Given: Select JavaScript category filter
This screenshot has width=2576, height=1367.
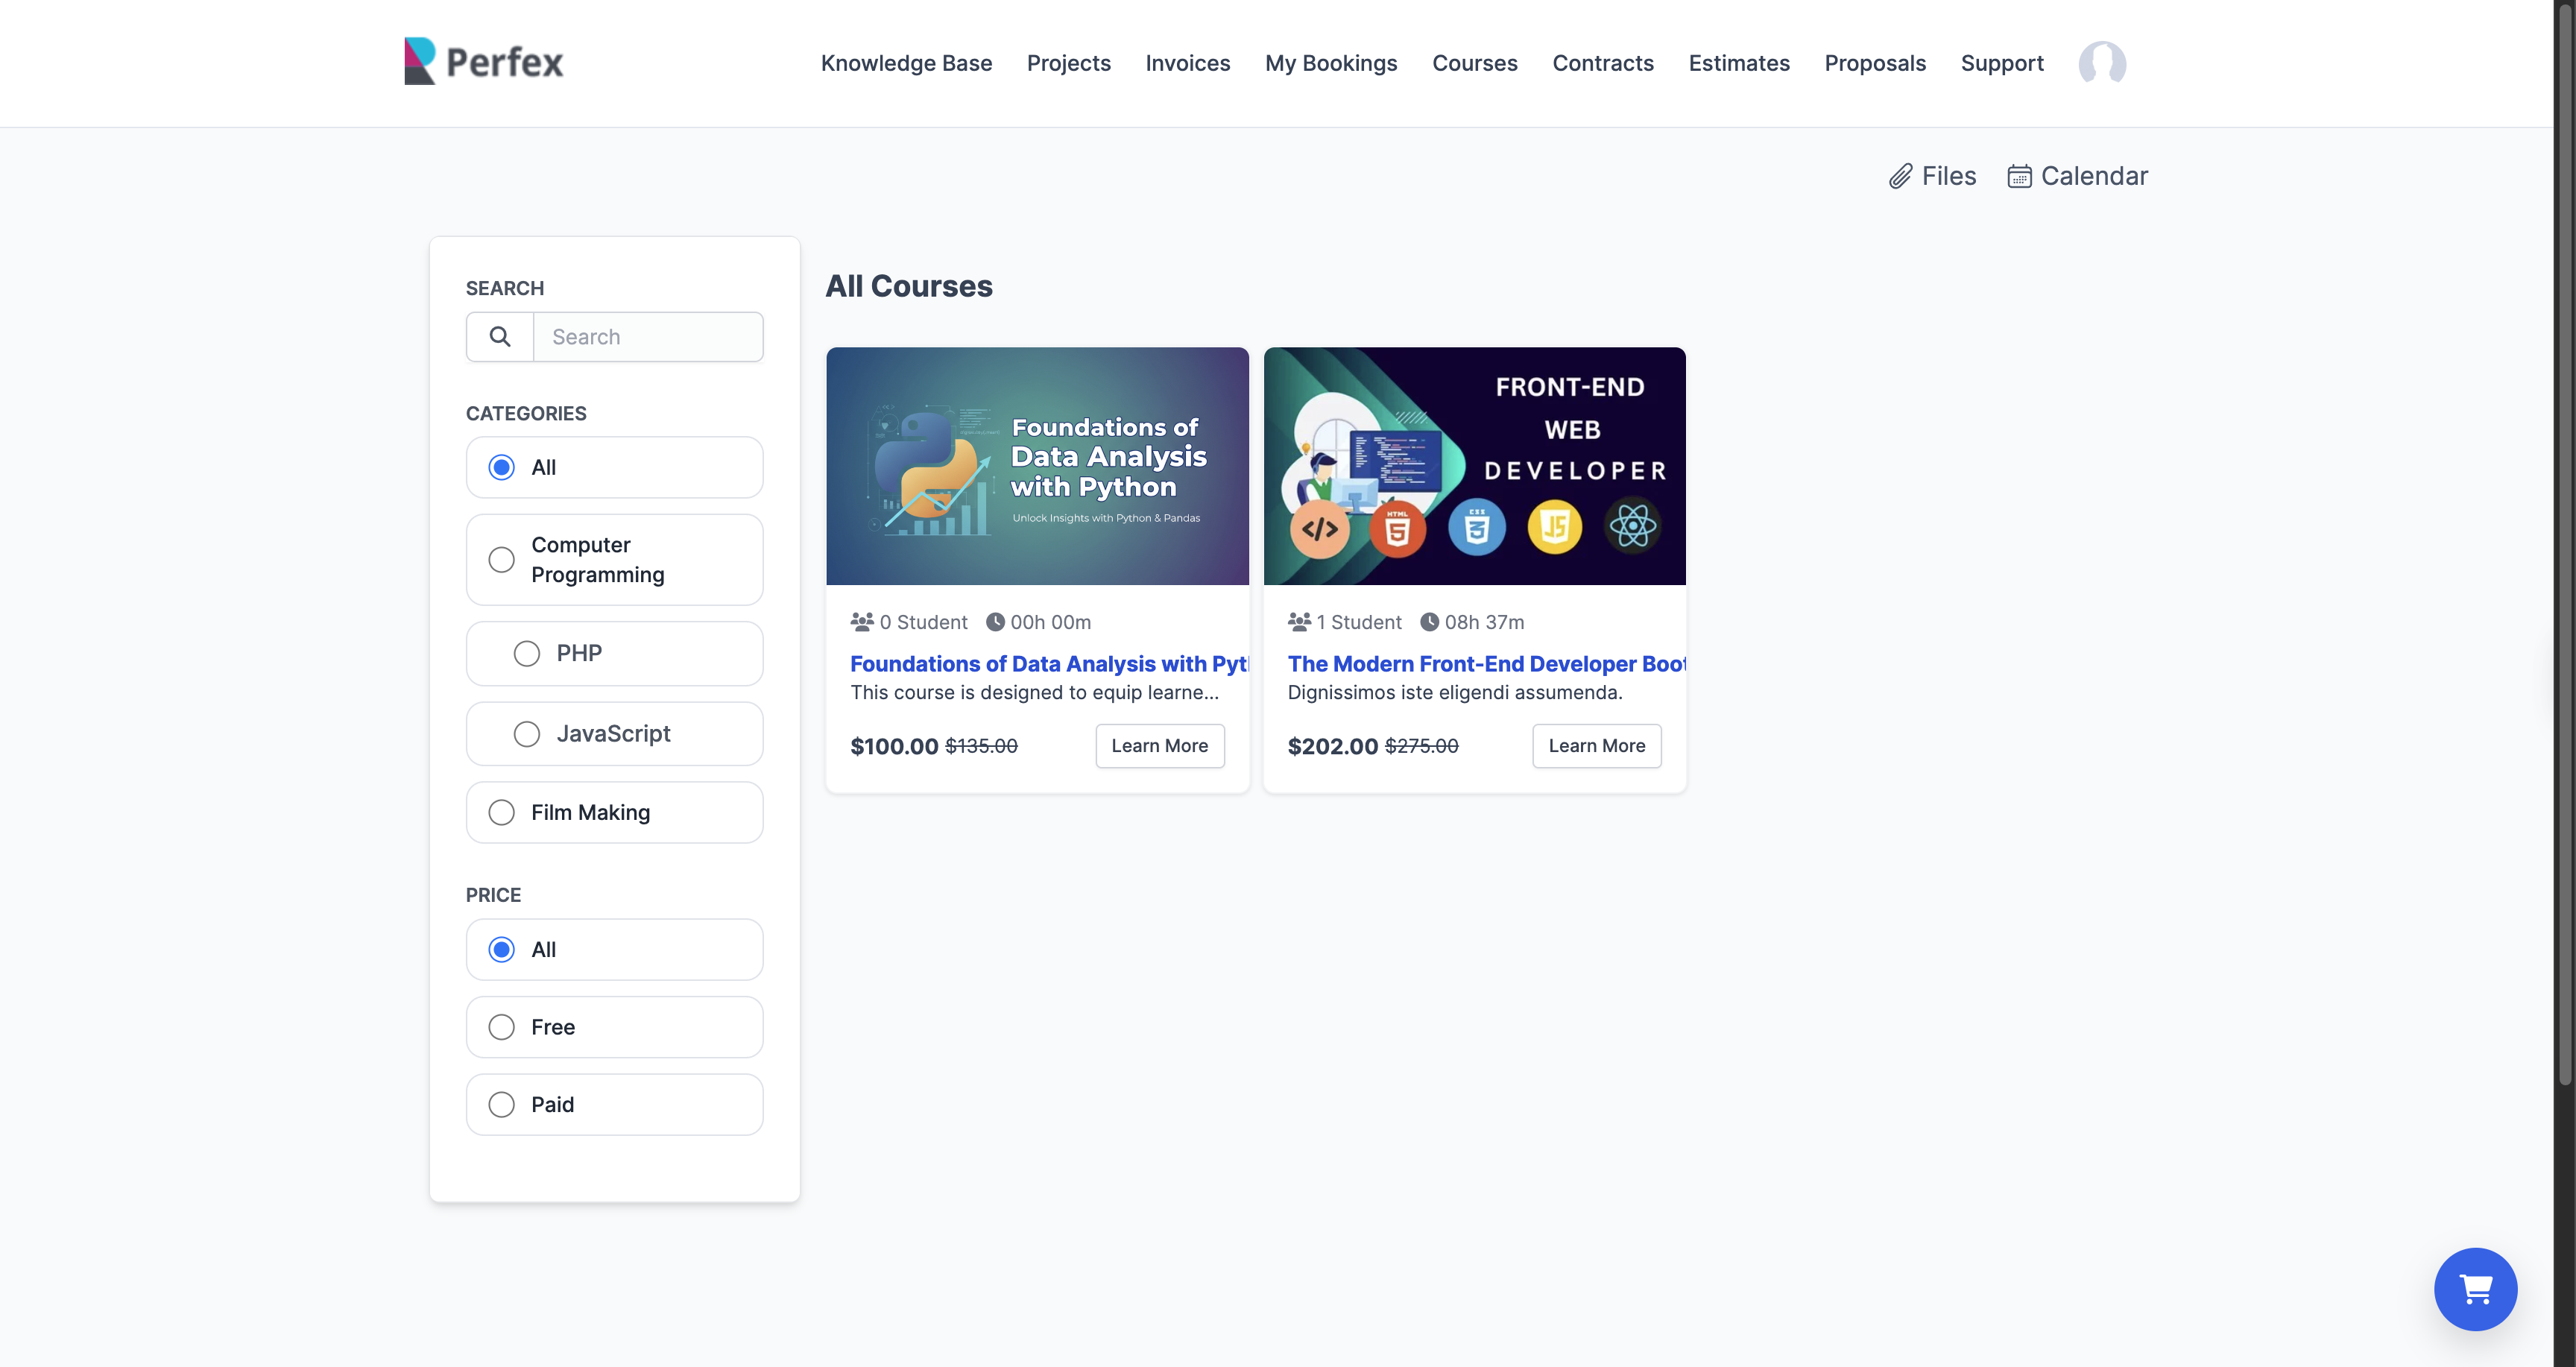Looking at the screenshot, I should point(527,734).
